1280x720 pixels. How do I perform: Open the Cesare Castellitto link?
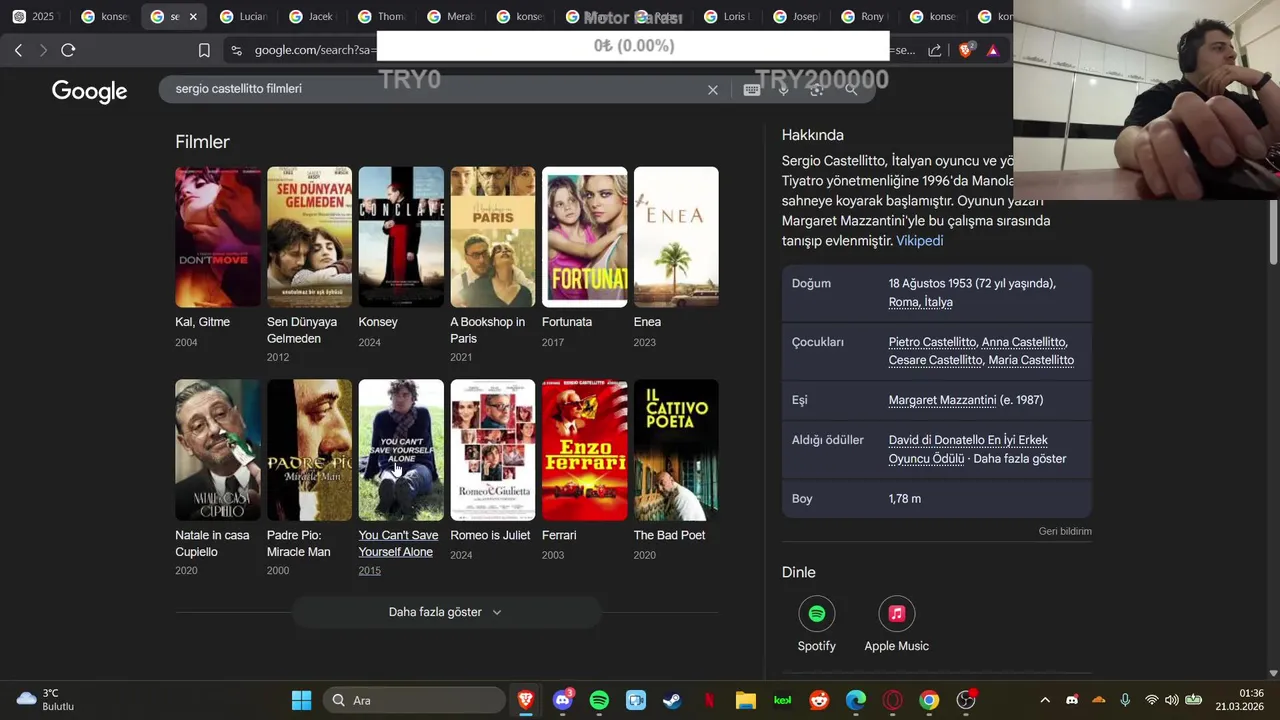click(935, 360)
